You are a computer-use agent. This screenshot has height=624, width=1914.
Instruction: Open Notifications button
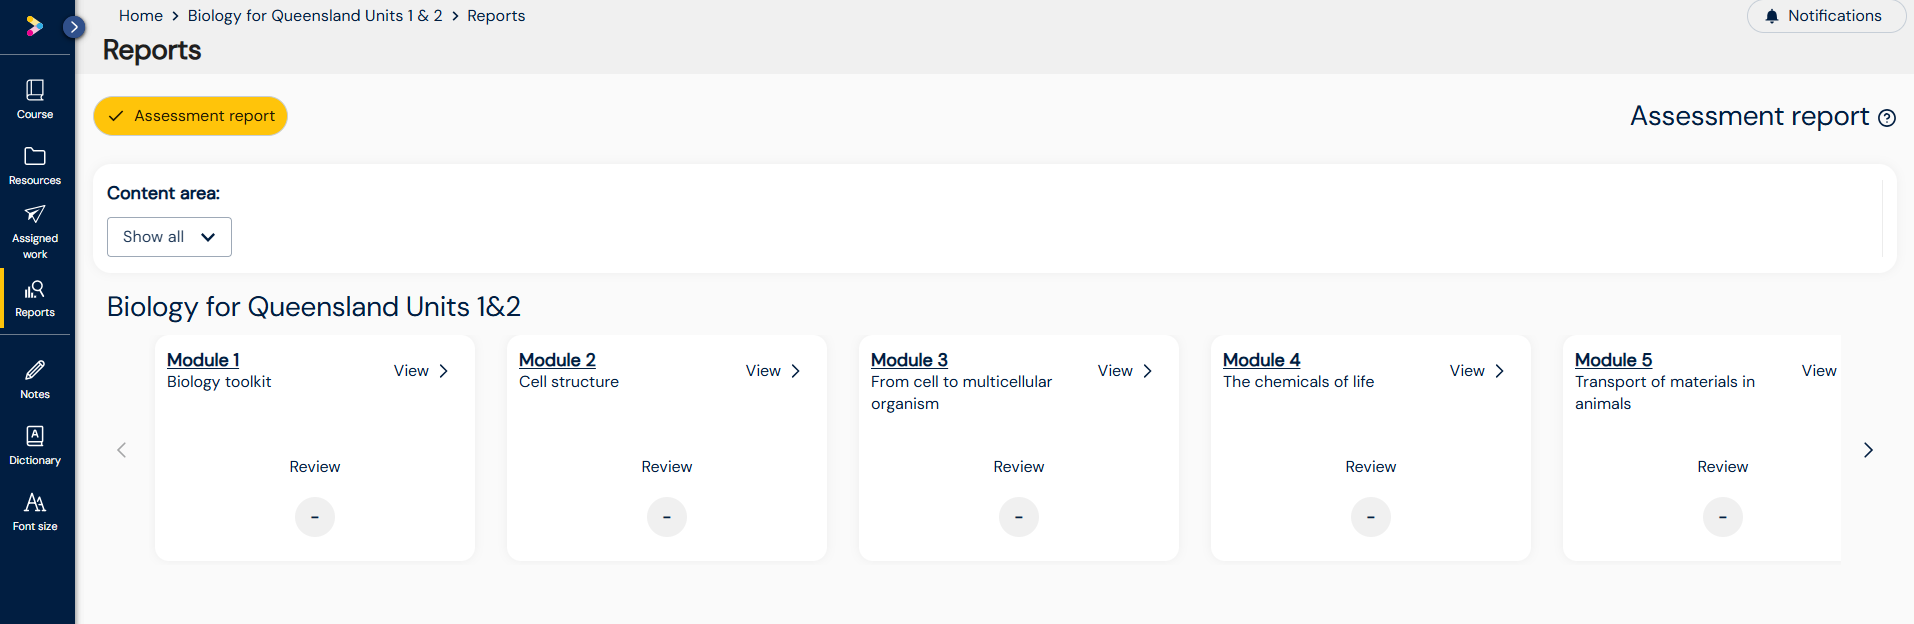pyautogui.click(x=1825, y=16)
